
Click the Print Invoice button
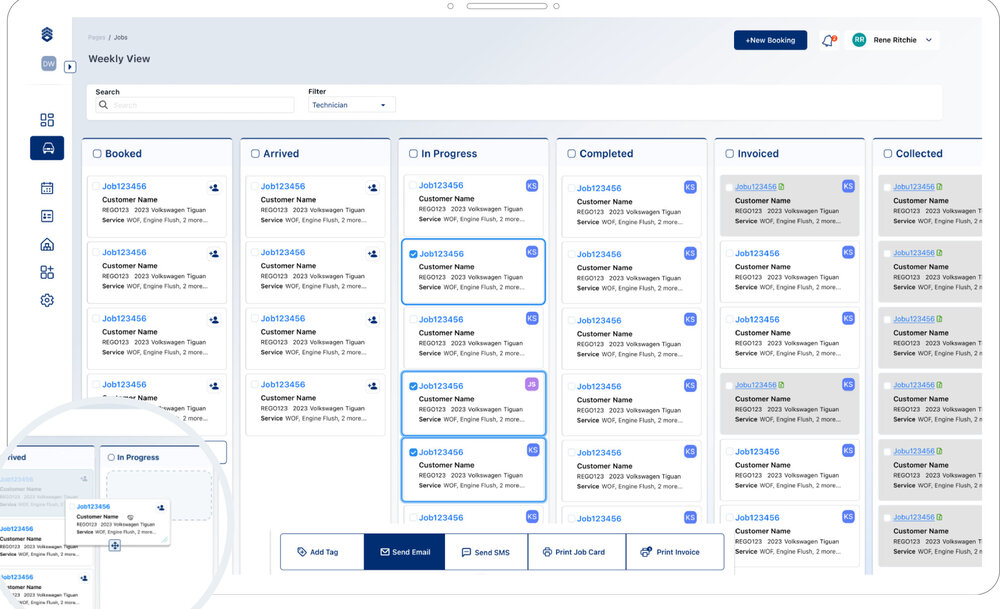pos(675,552)
